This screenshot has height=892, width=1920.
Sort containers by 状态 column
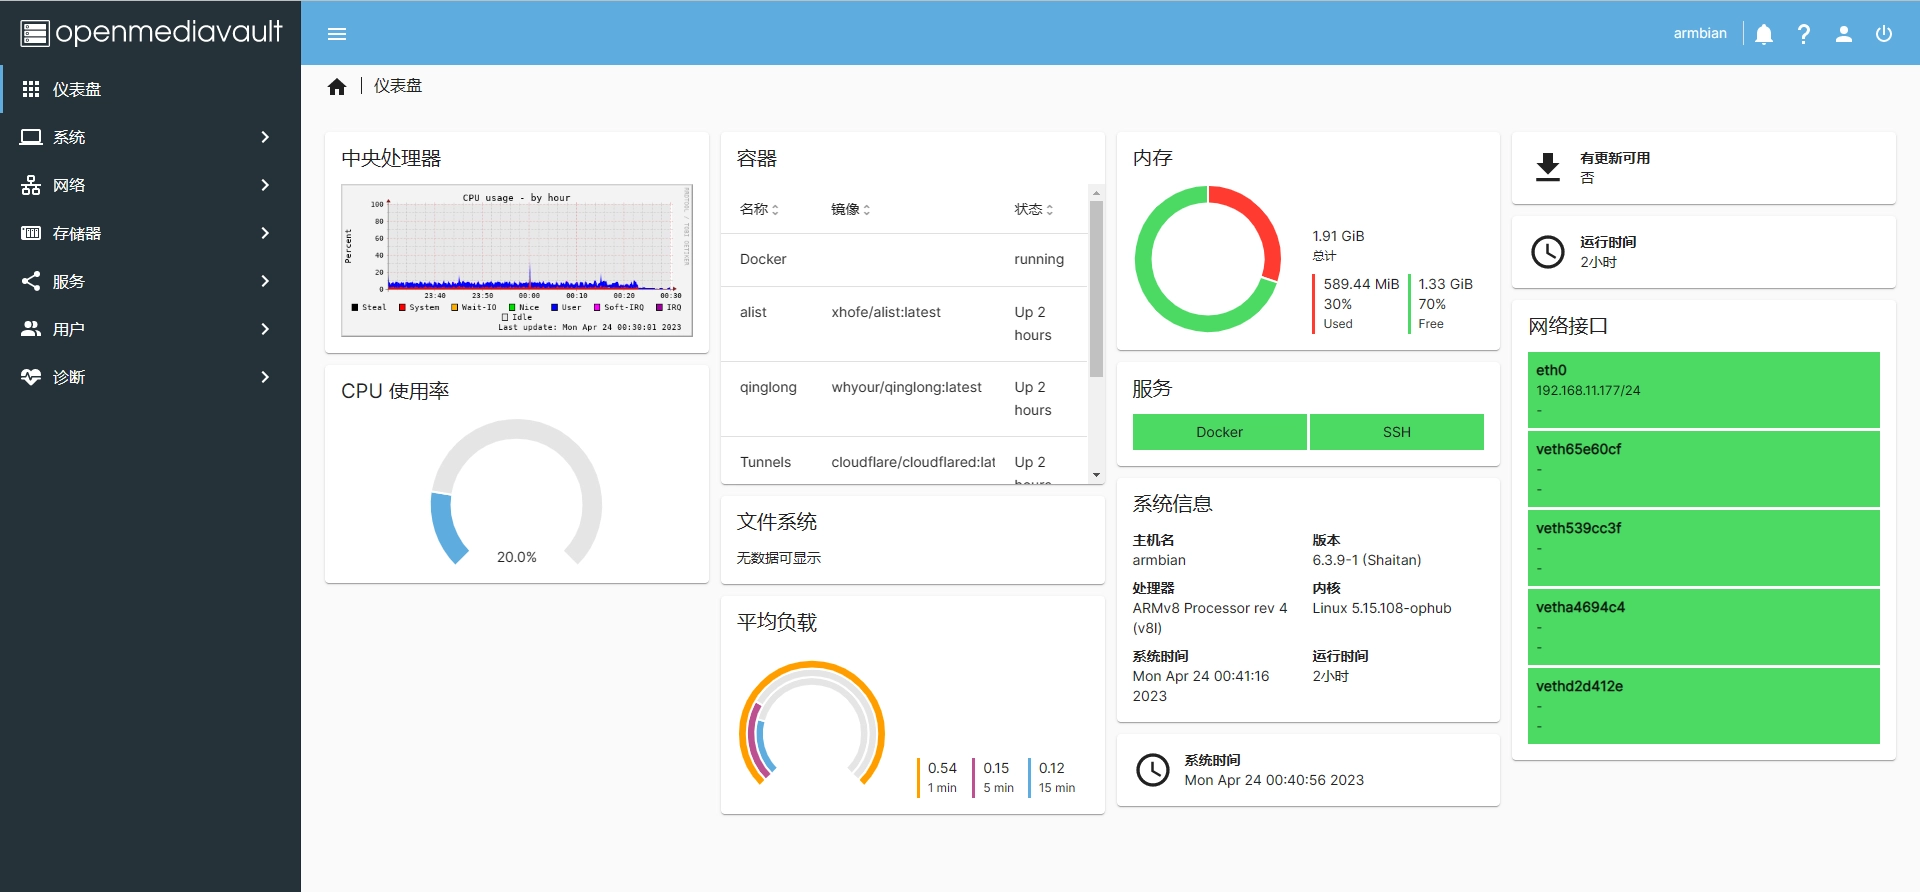(1034, 209)
